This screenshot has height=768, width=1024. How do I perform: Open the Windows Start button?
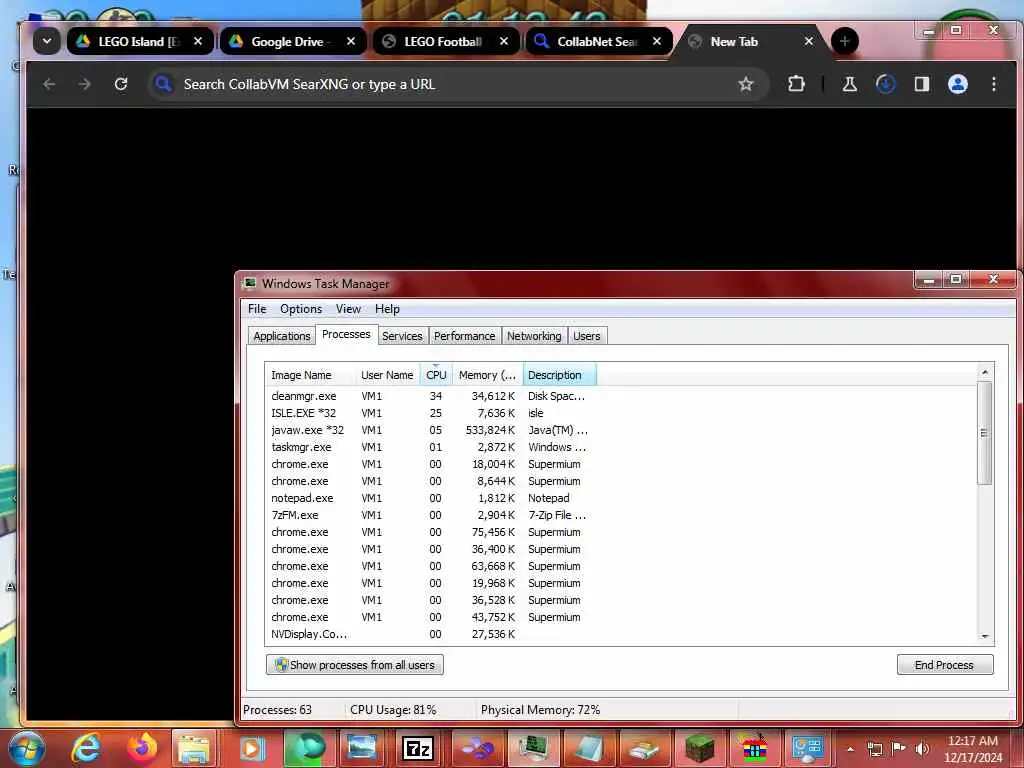(x=25, y=748)
